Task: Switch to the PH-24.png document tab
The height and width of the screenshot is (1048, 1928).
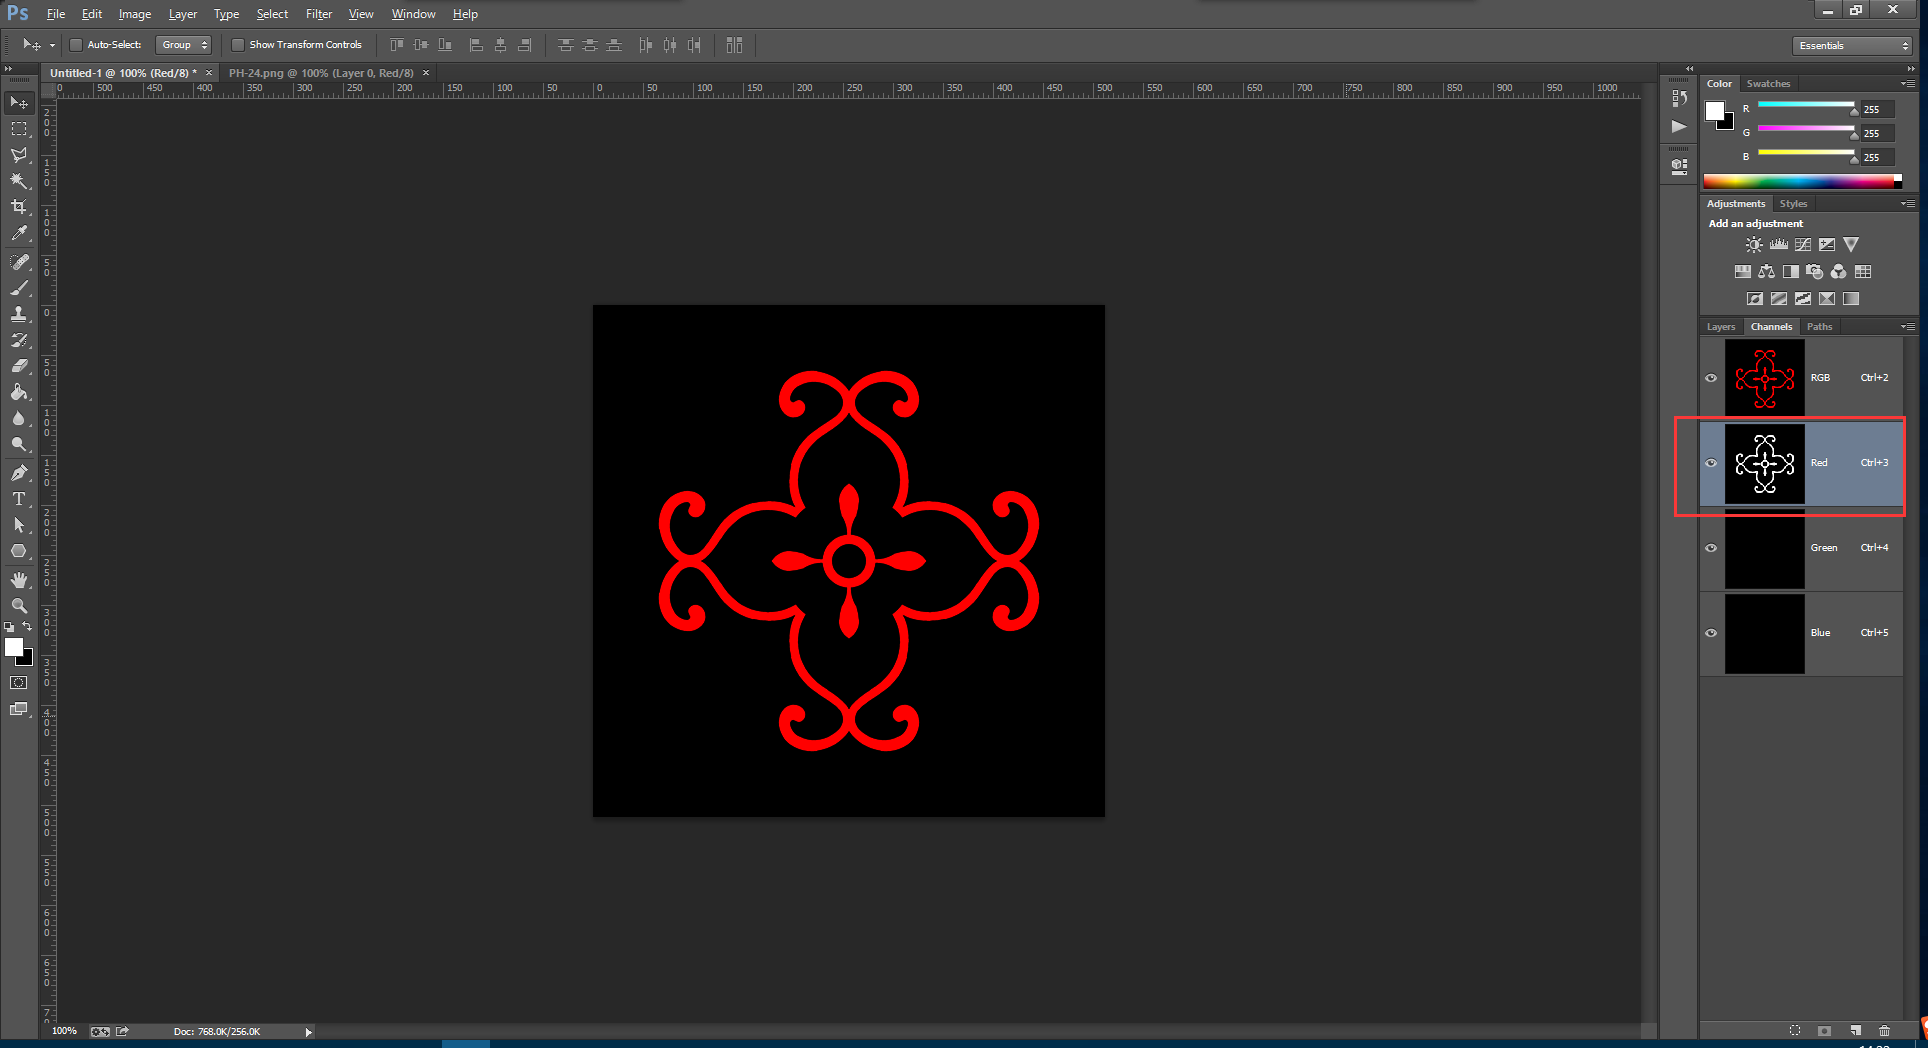Action: (x=320, y=73)
